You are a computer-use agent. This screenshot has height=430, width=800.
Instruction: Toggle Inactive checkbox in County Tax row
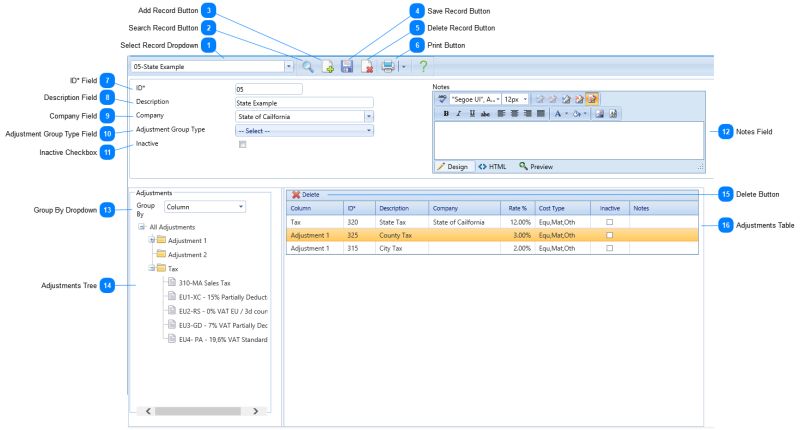[609, 235]
